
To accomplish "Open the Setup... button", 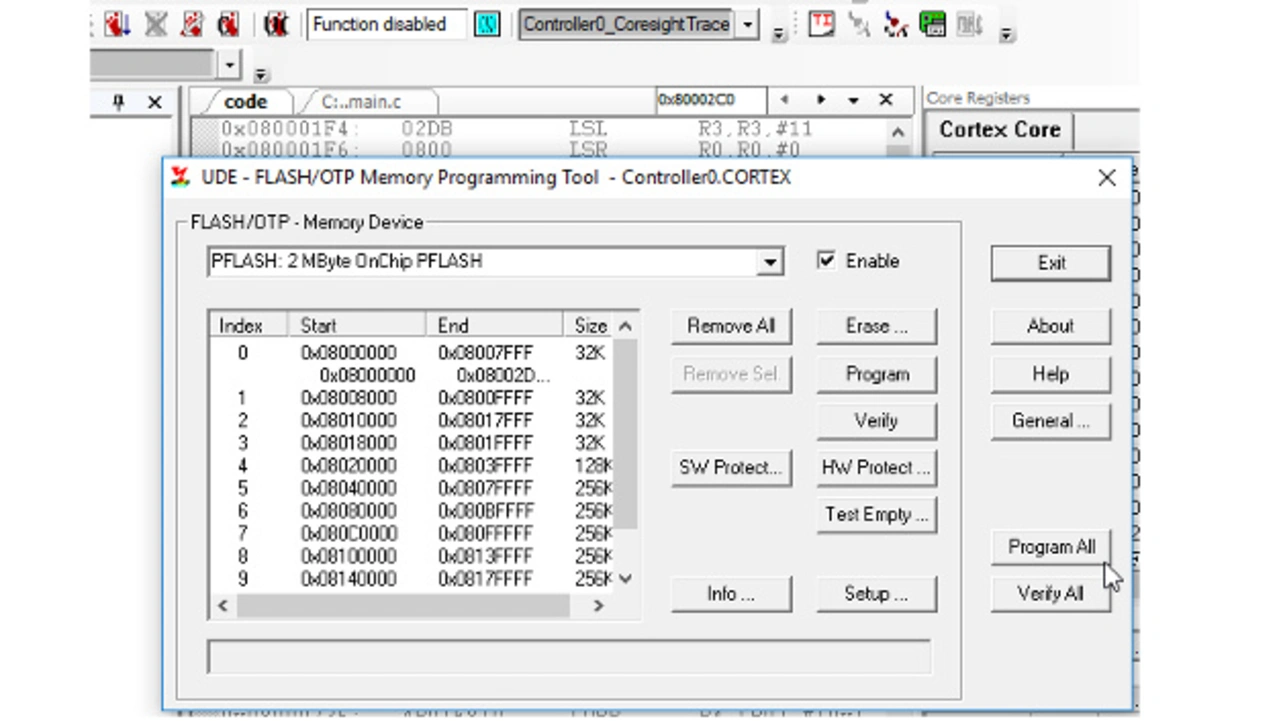I will (876, 594).
